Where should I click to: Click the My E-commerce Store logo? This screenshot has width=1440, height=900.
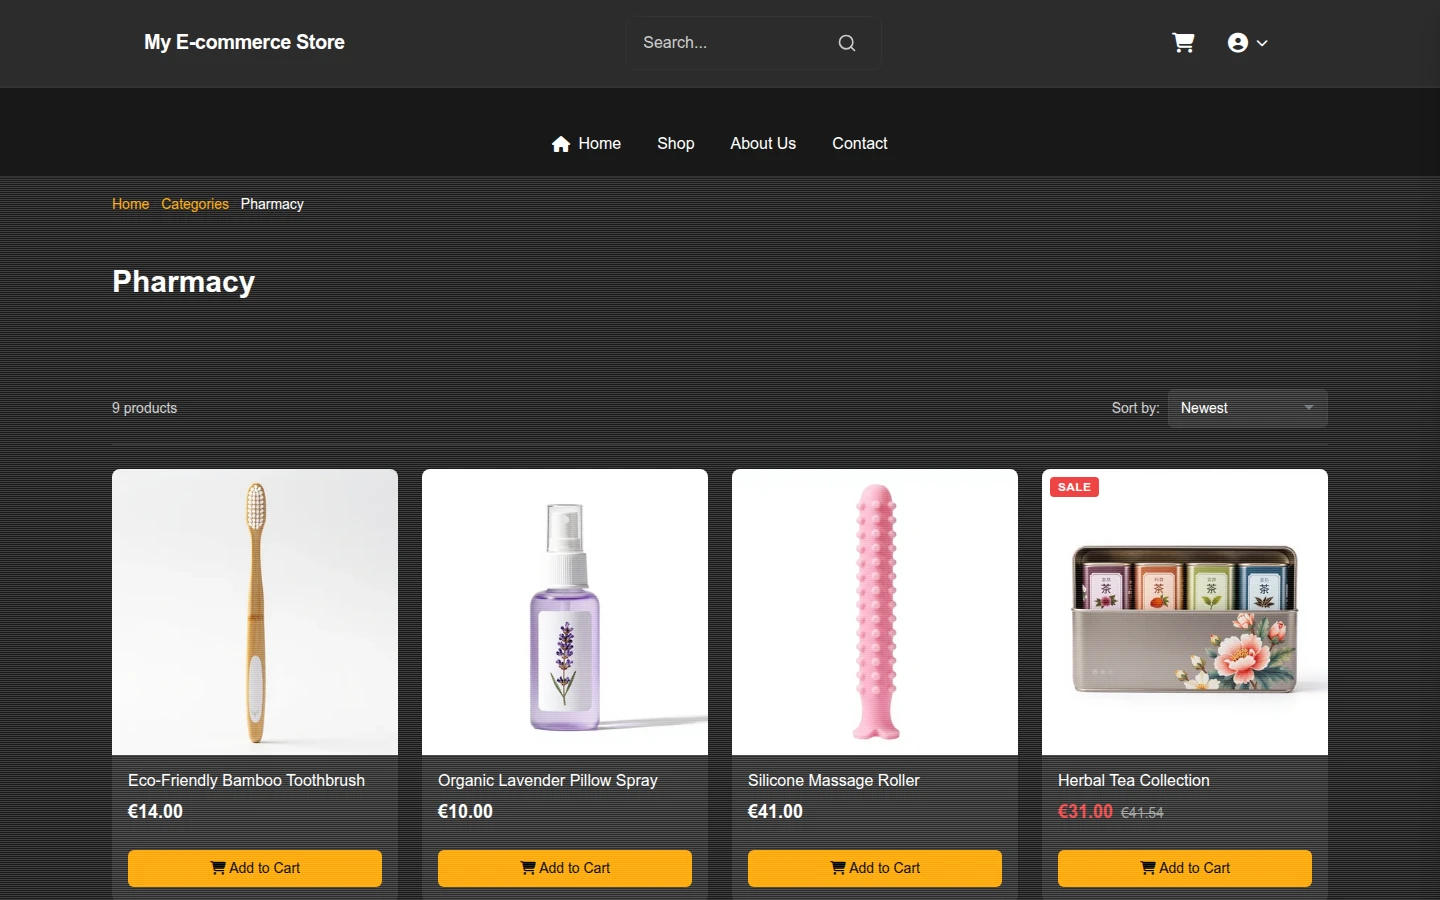(244, 42)
